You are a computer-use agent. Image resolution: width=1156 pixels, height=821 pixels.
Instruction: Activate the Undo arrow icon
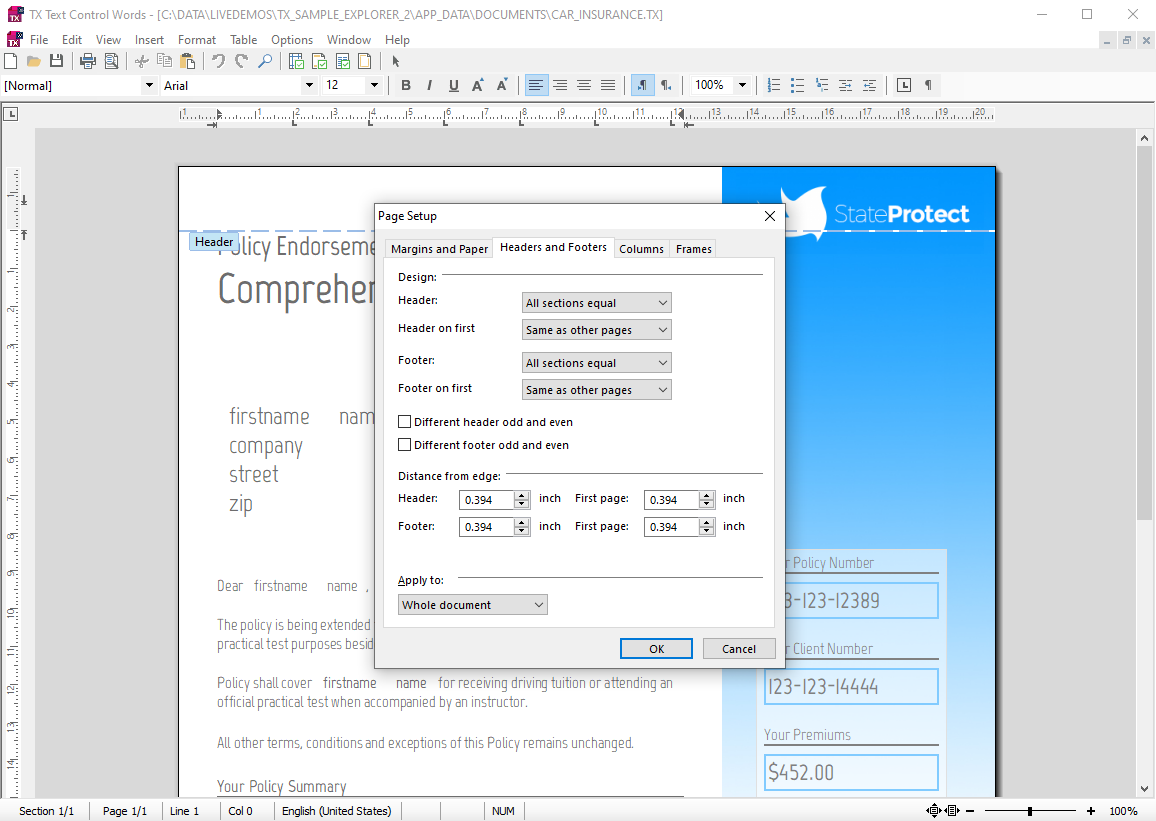pos(217,60)
